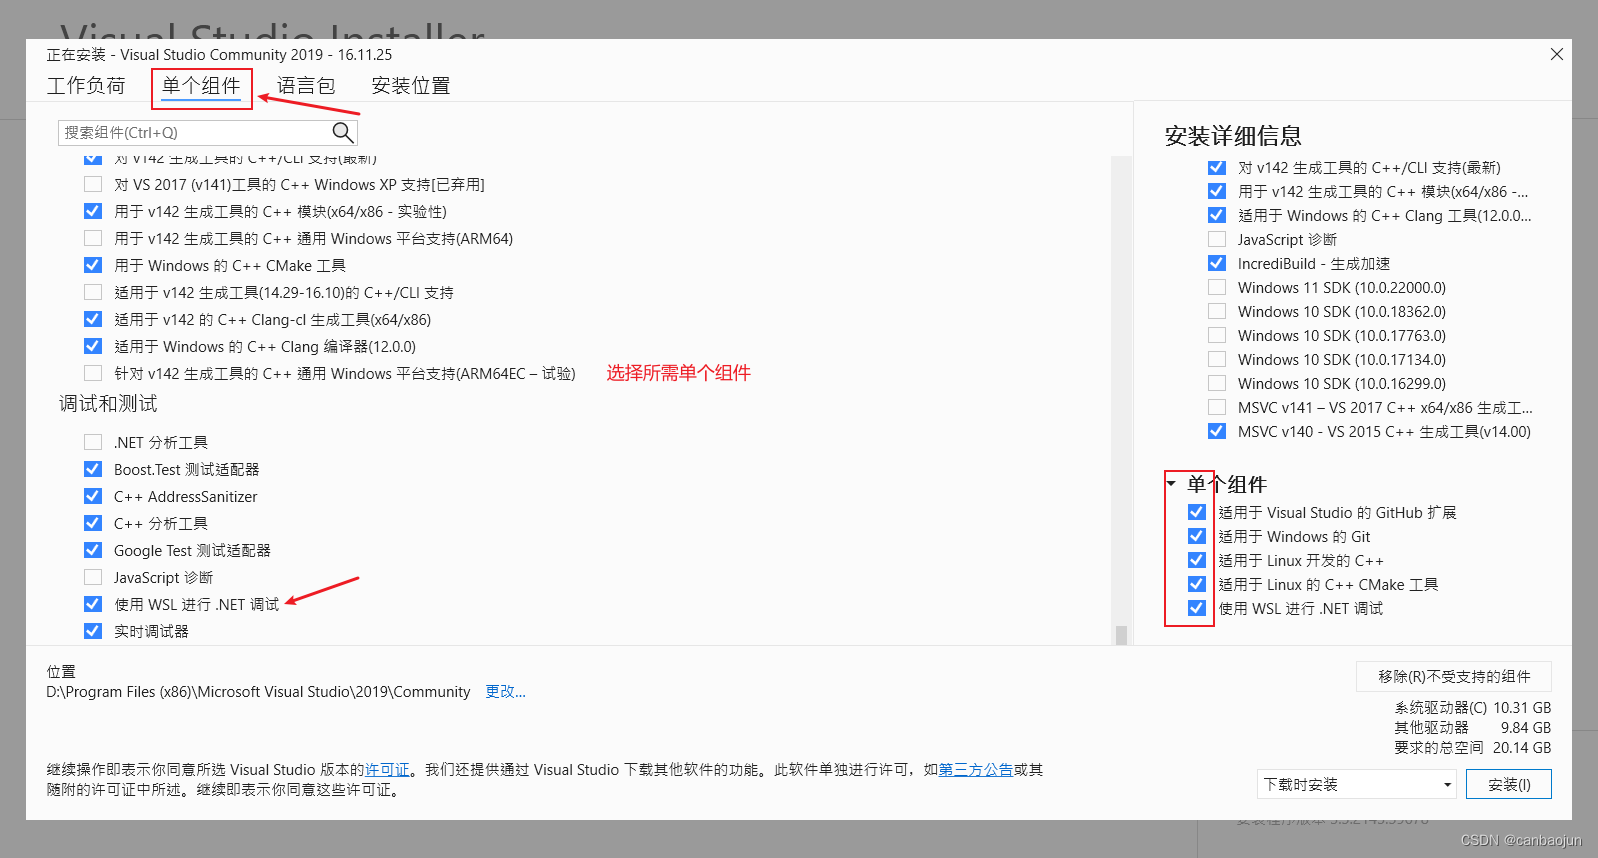Click the search magnifier icon

pos(342,132)
